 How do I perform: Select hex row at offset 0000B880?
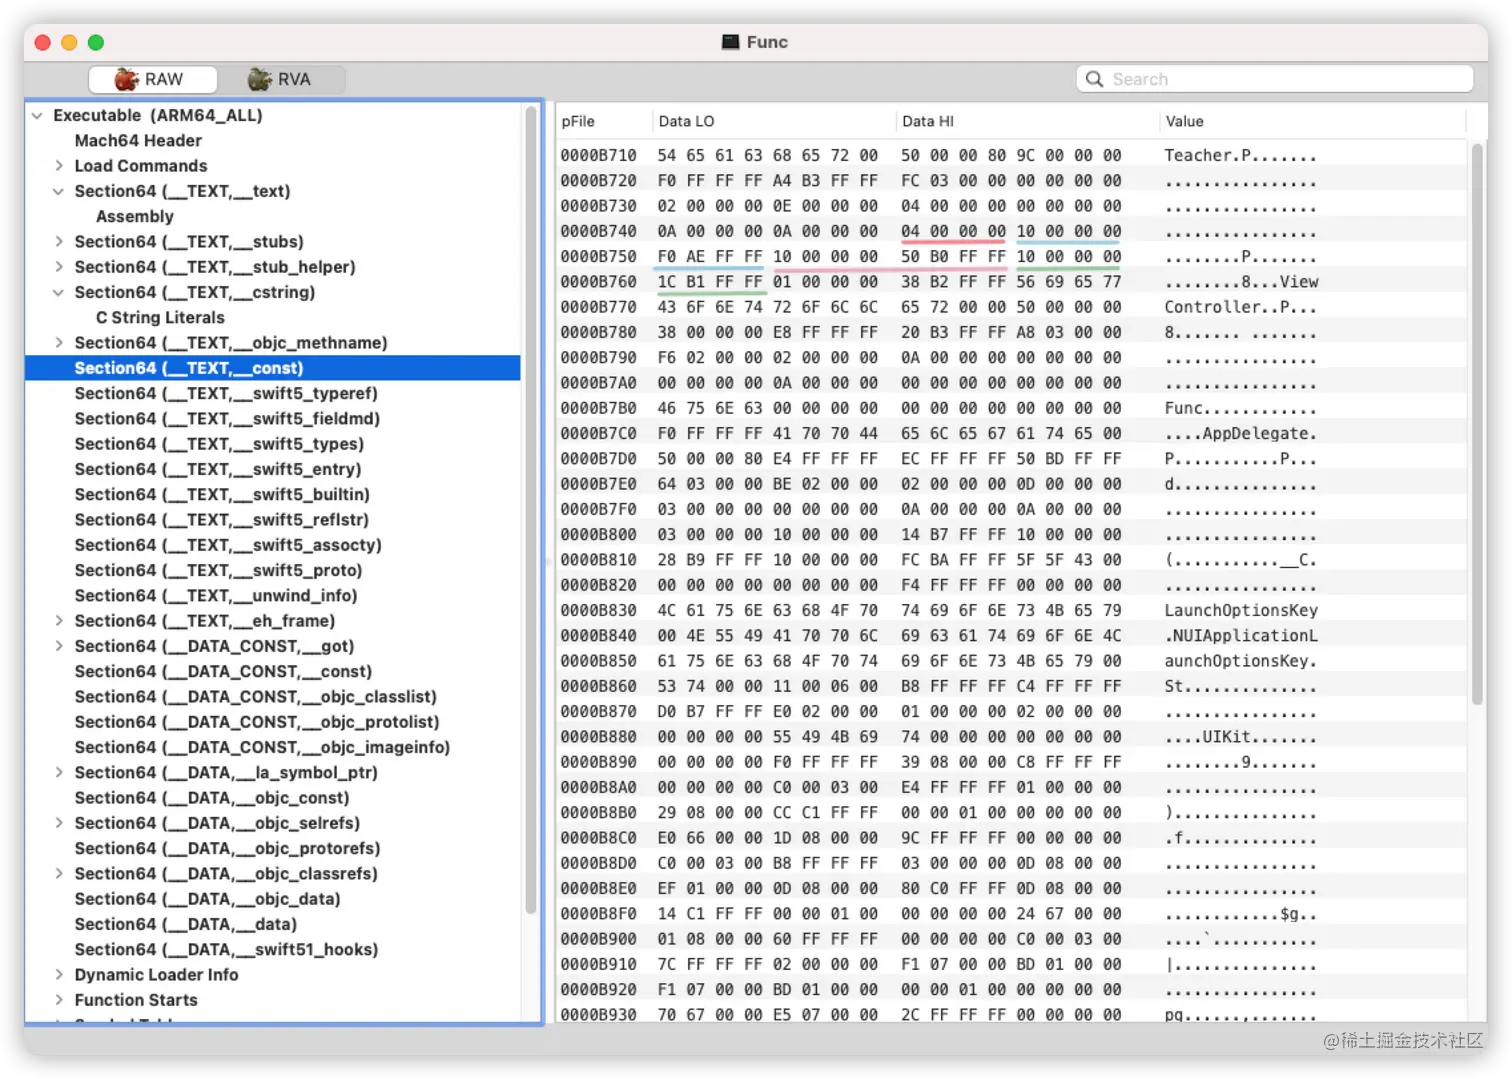click(1012, 737)
